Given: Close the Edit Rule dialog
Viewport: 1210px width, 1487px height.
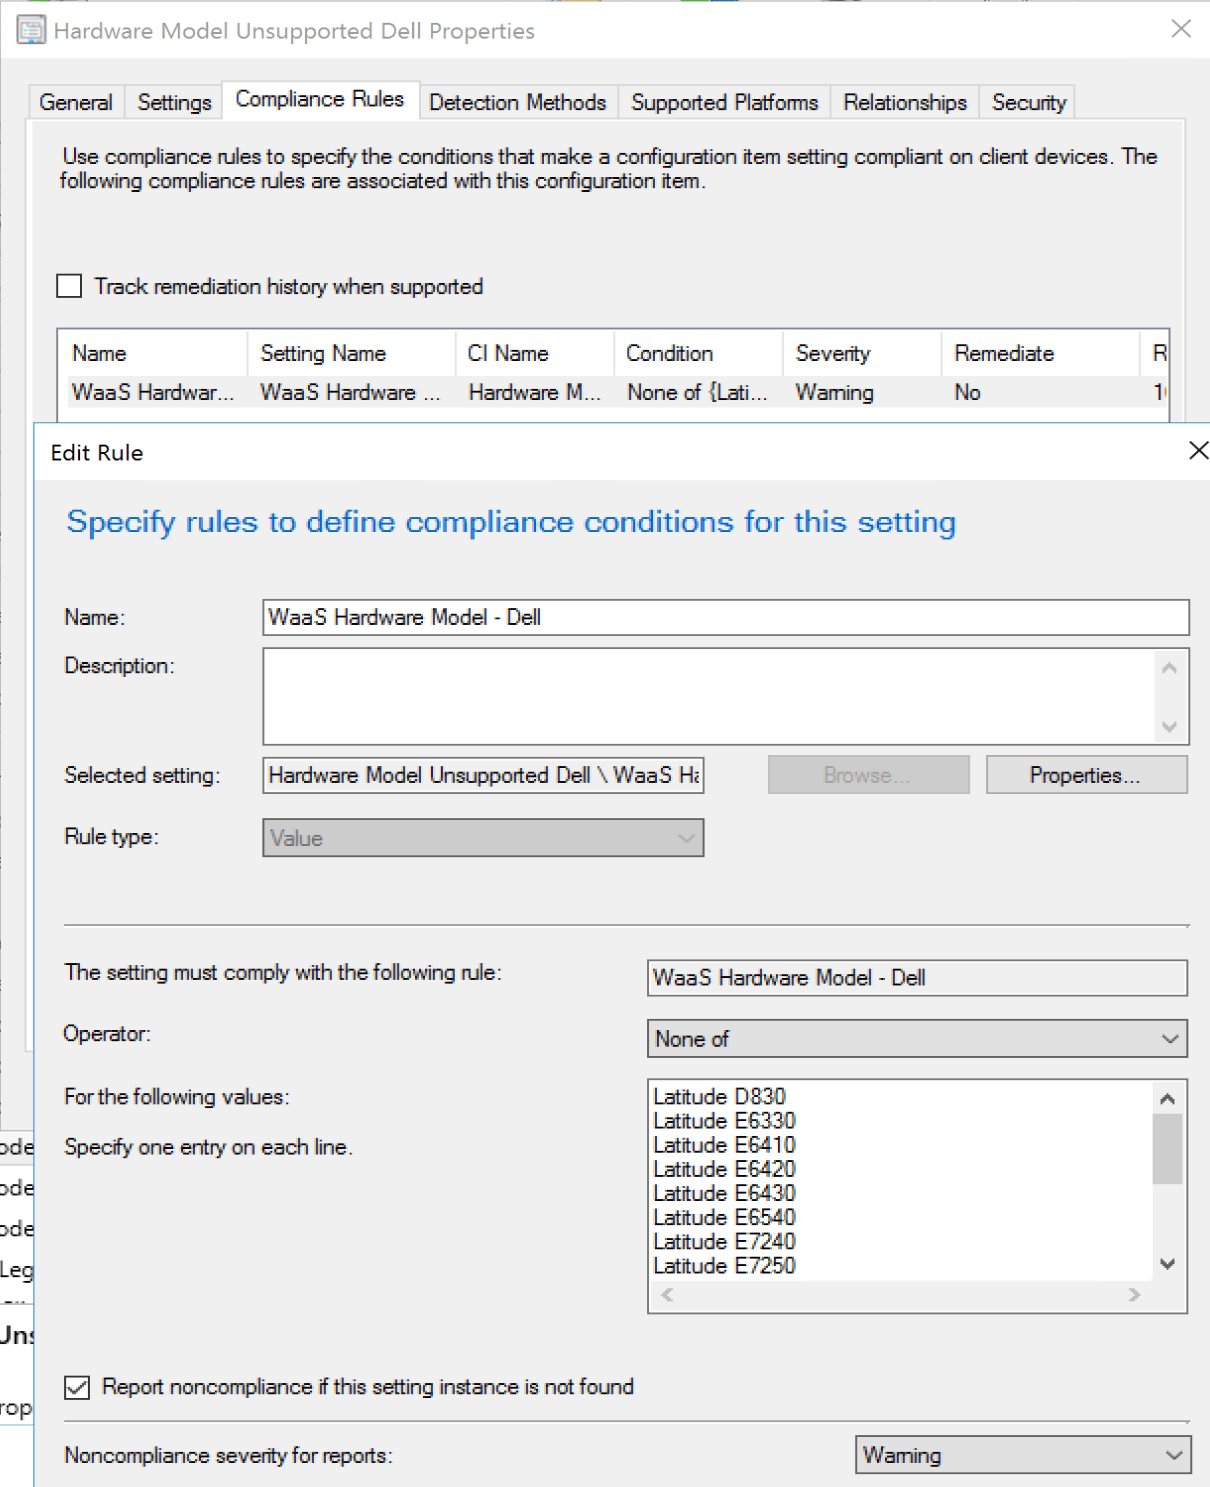Looking at the screenshot, I should point(1197,451).
